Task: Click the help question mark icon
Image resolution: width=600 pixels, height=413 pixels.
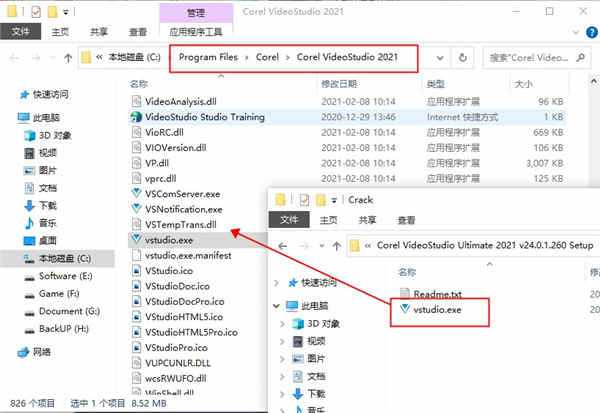Action: click(592, 33)
